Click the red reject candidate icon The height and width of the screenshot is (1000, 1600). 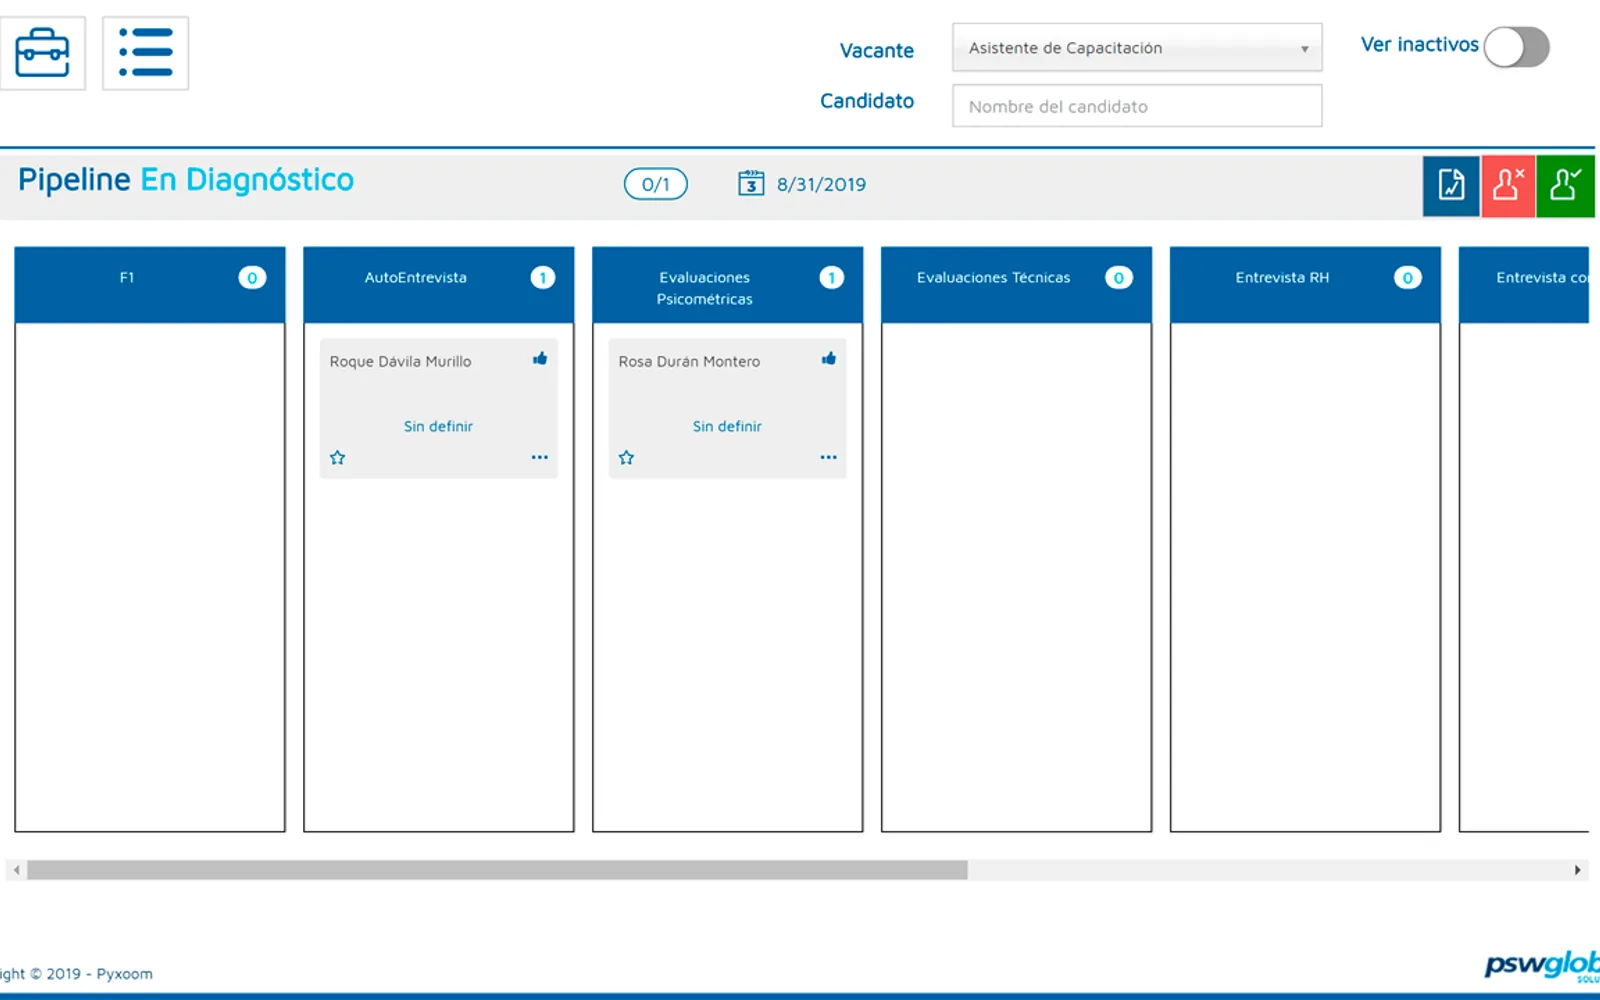click(x=1508, y=186)
